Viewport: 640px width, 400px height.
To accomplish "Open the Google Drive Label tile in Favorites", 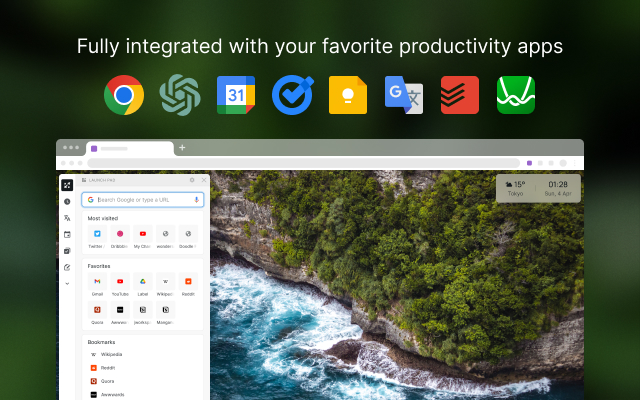I will pos(142,284).
